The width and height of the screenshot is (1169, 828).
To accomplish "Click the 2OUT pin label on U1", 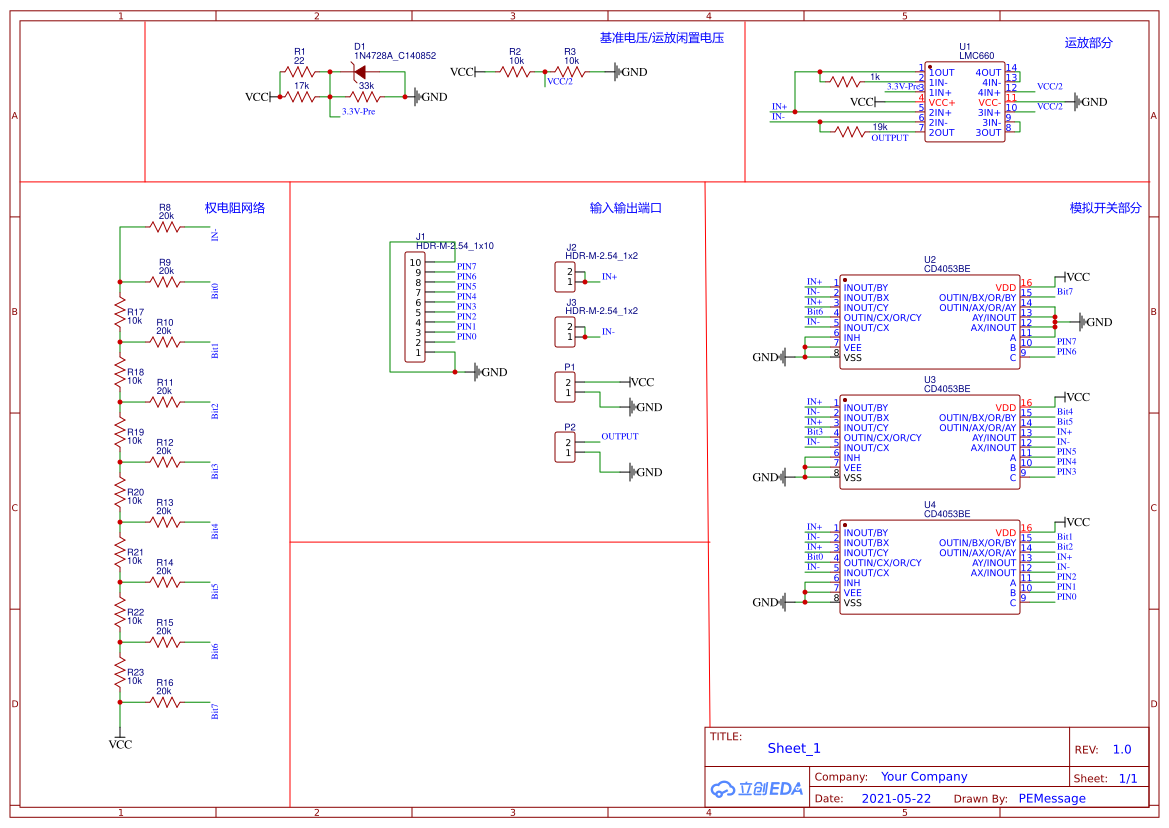I will coord(942,133).
